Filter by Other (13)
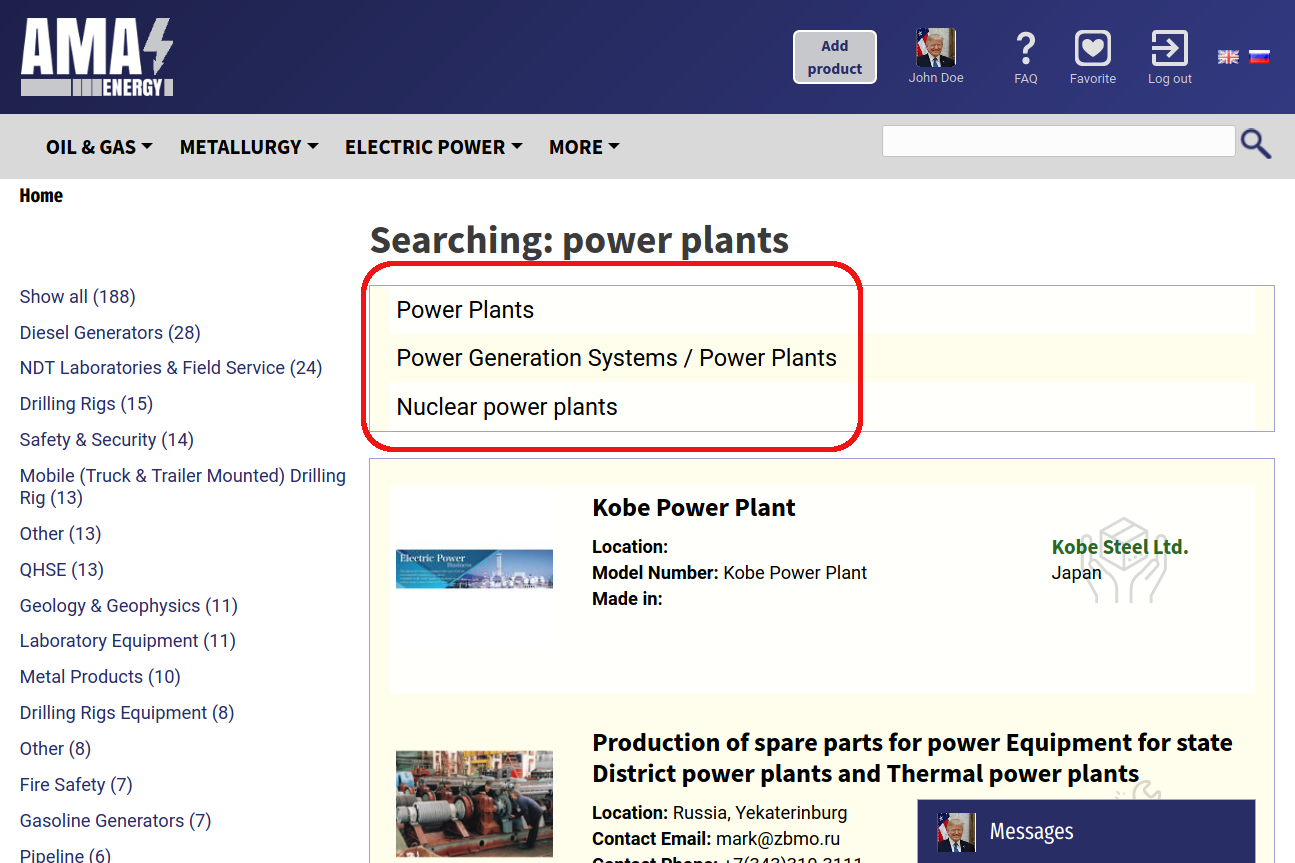Image resolution: width=1295 pixels, height=863 pixels. 61,534
